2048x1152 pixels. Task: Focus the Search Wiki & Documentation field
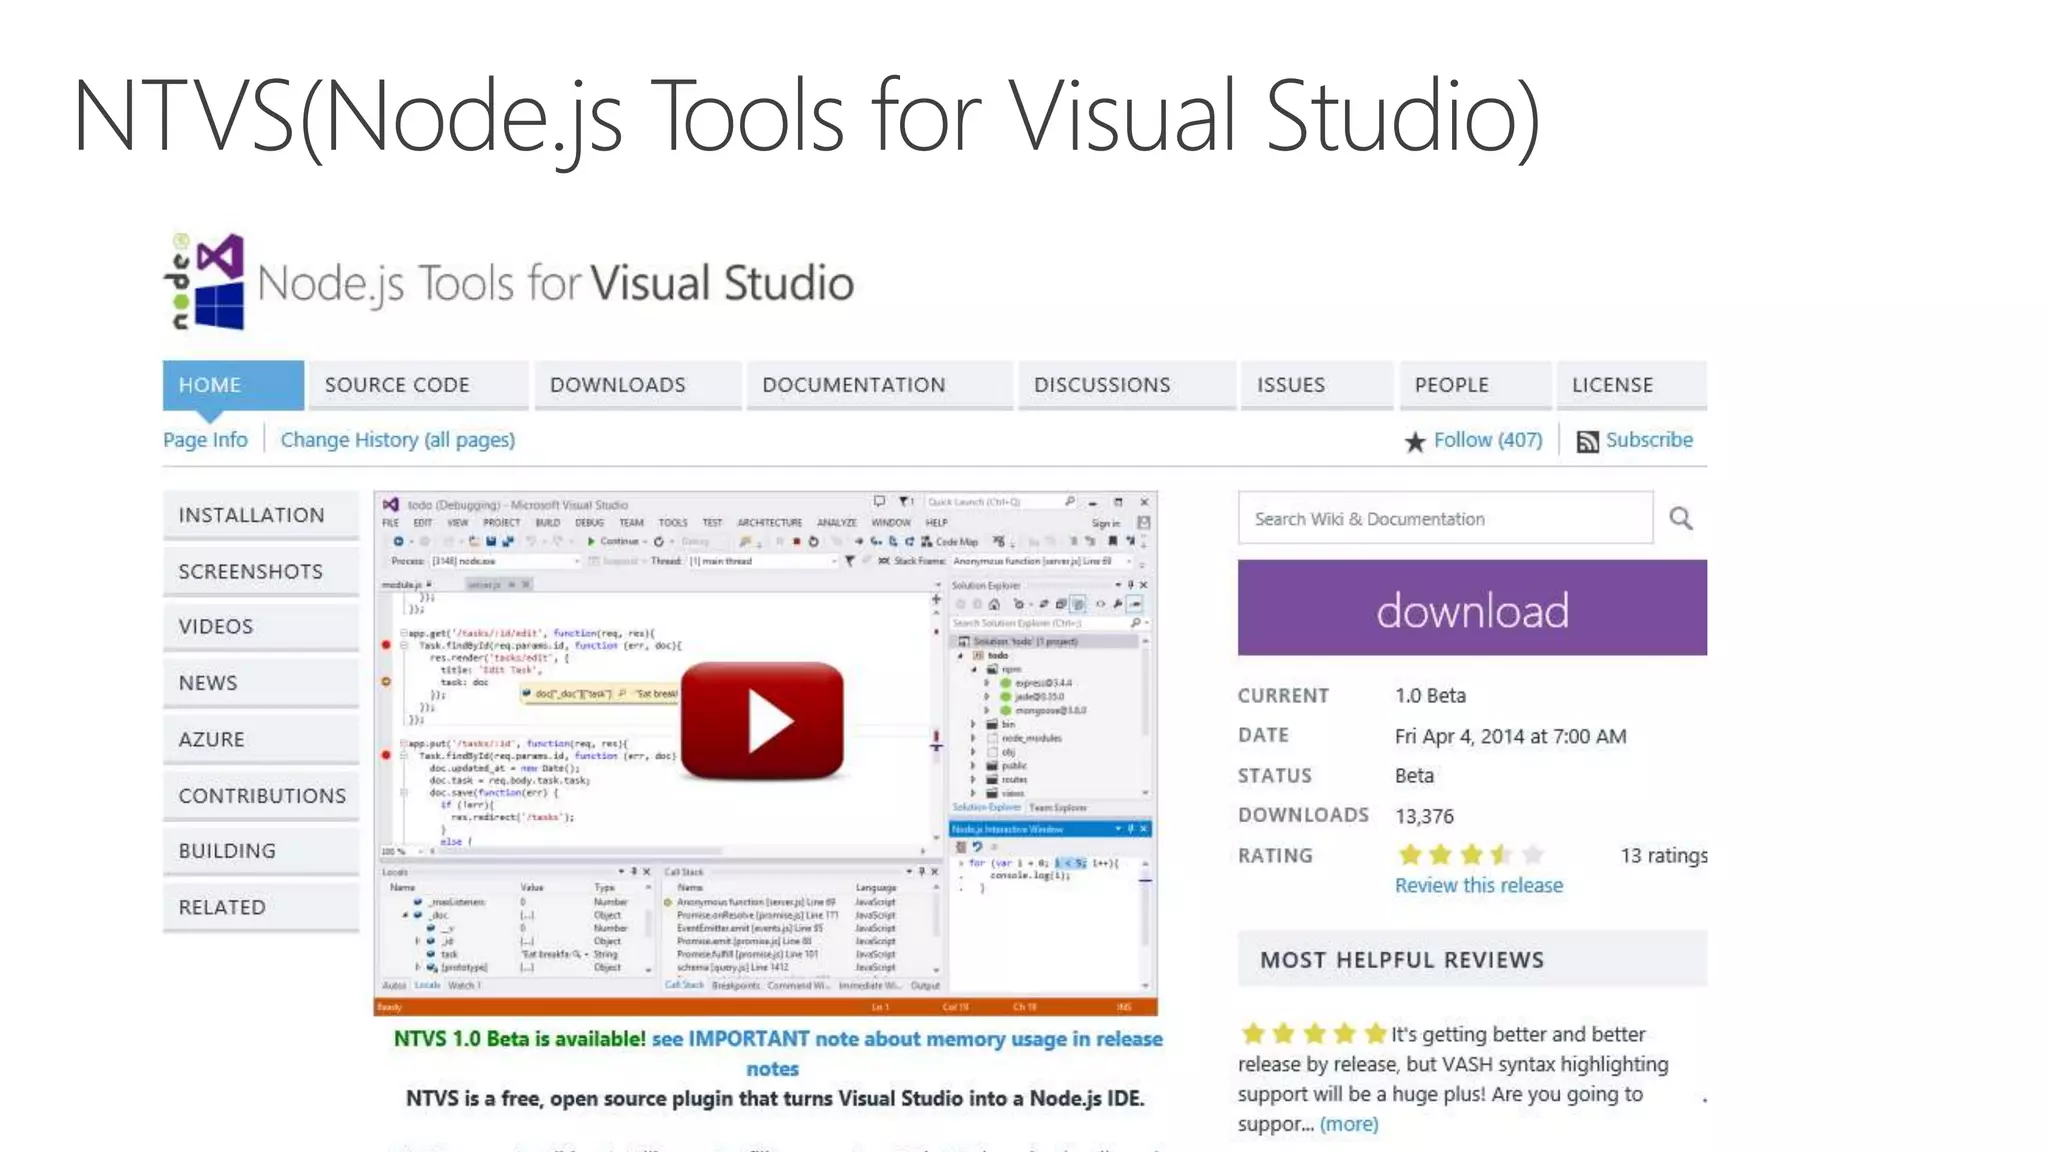1444,518
